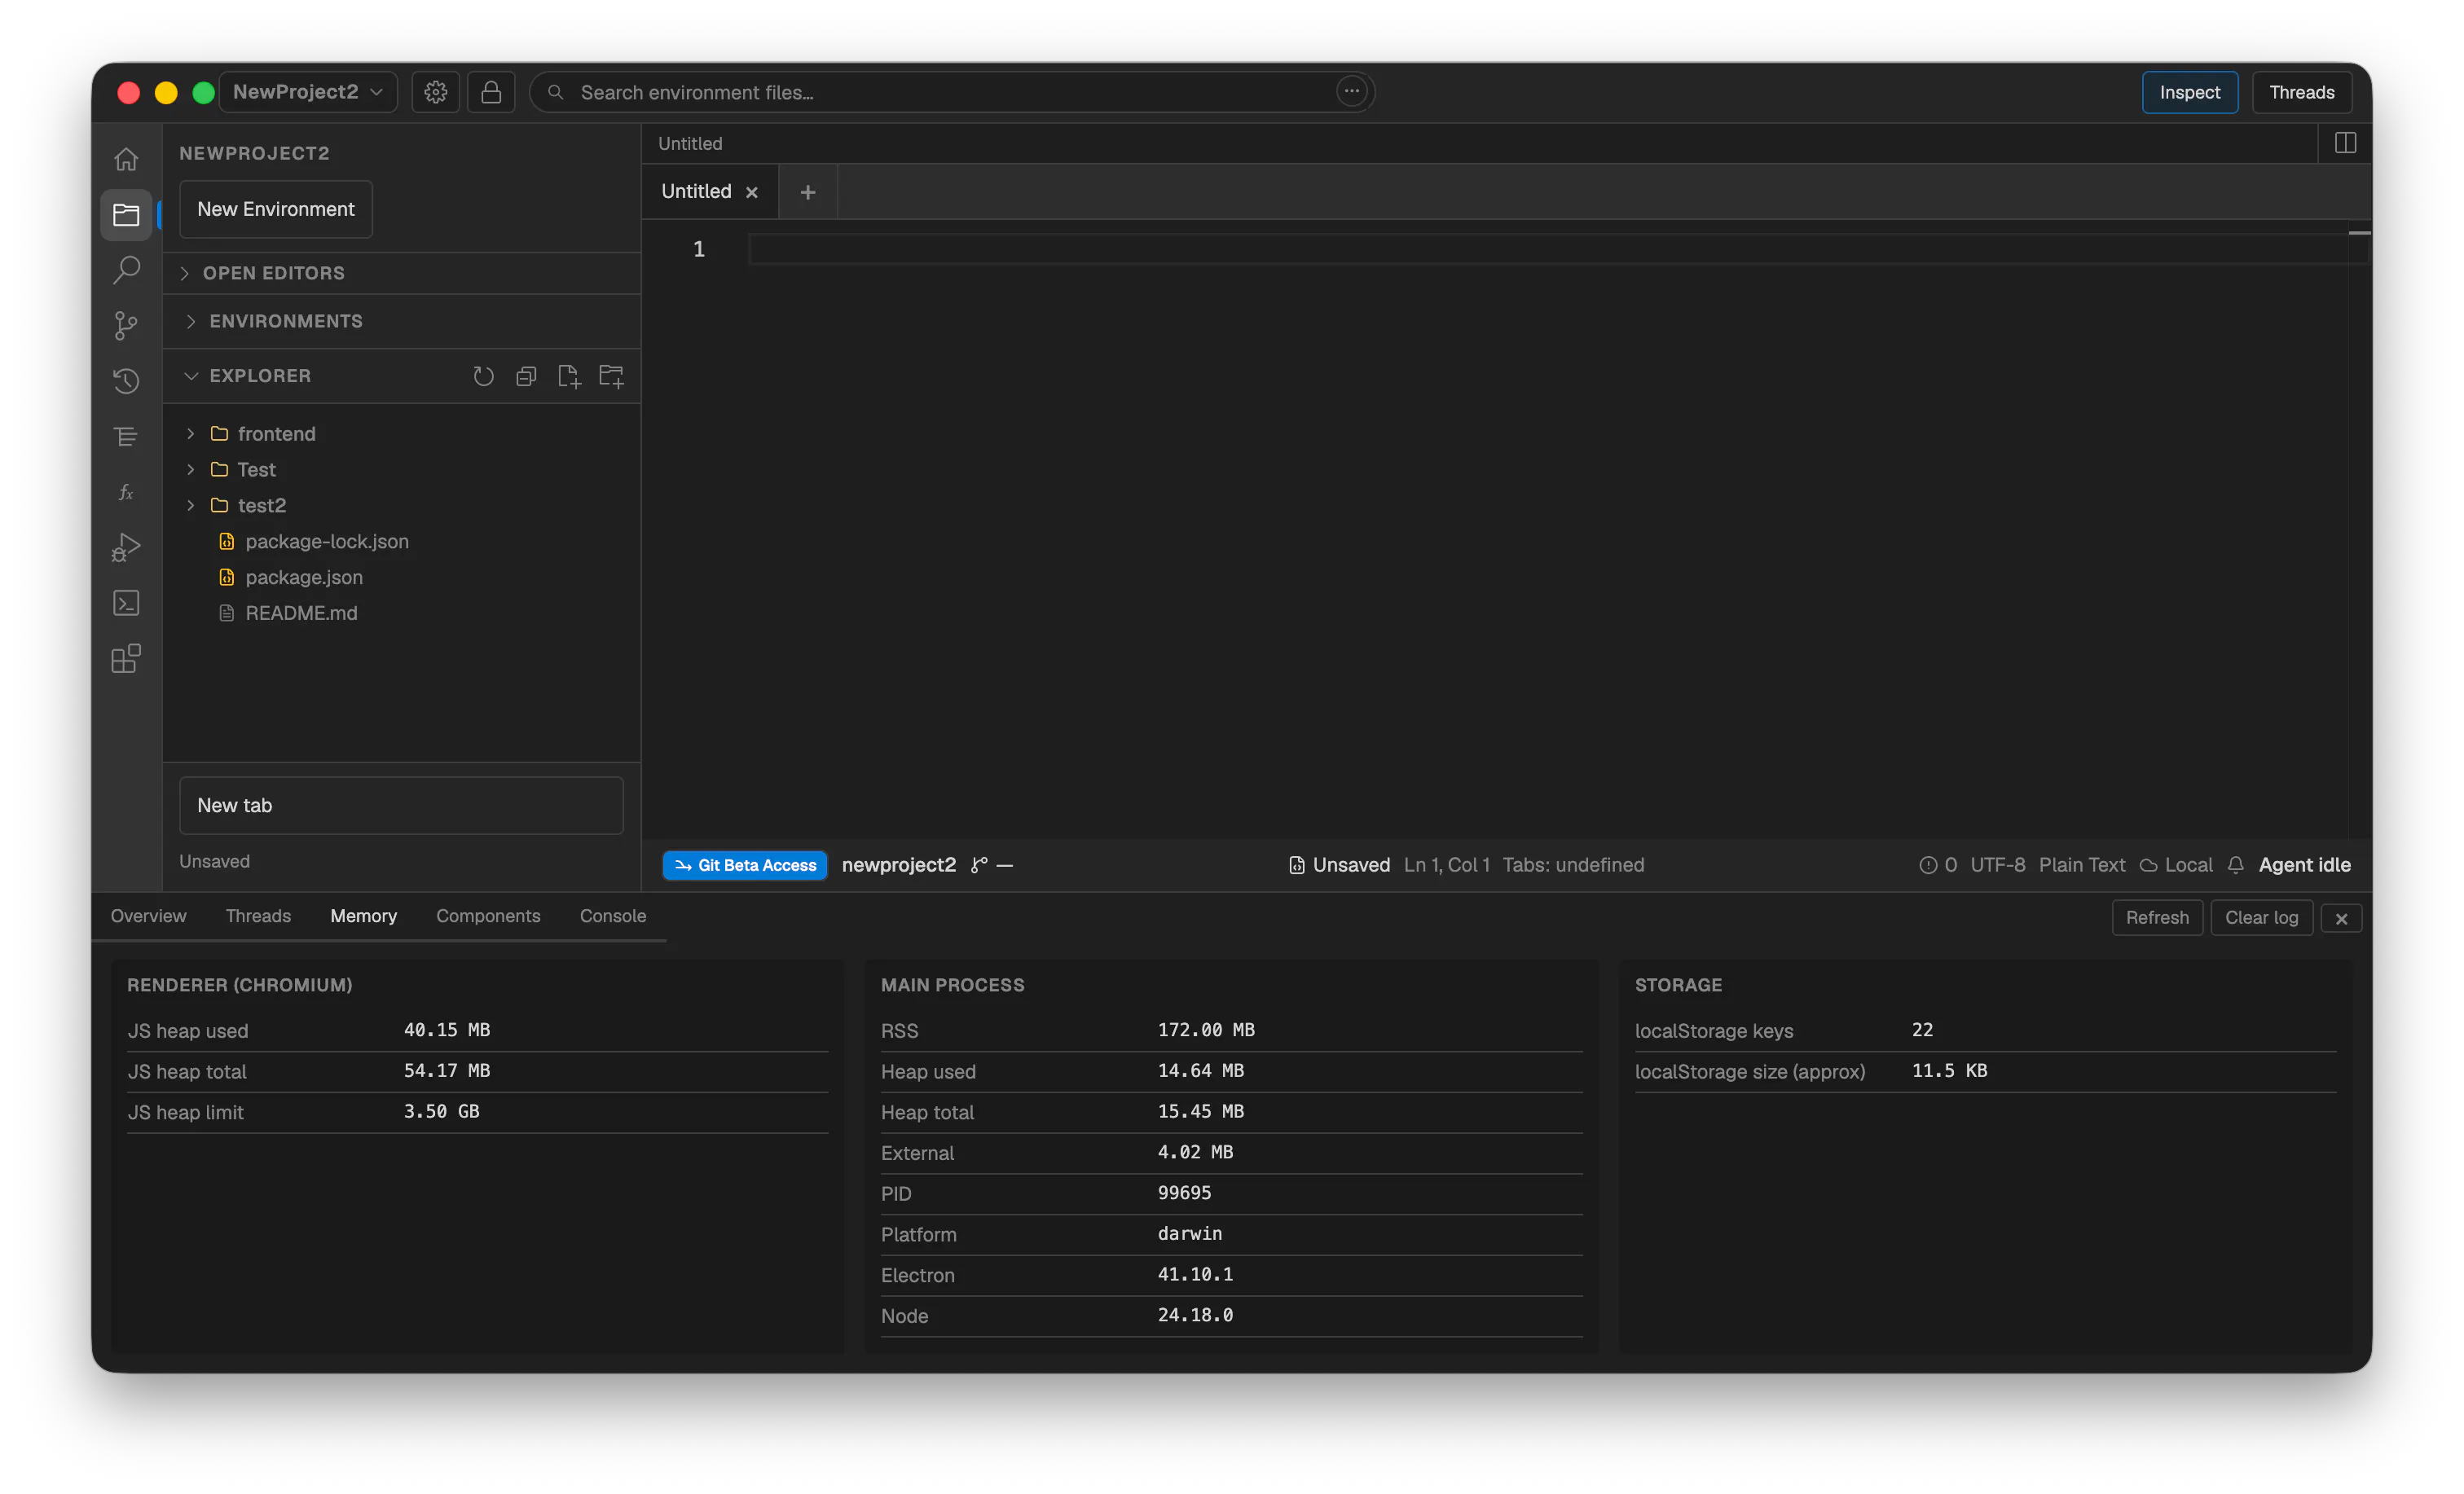Toggle the split editor layout icon

(2345, 143)
